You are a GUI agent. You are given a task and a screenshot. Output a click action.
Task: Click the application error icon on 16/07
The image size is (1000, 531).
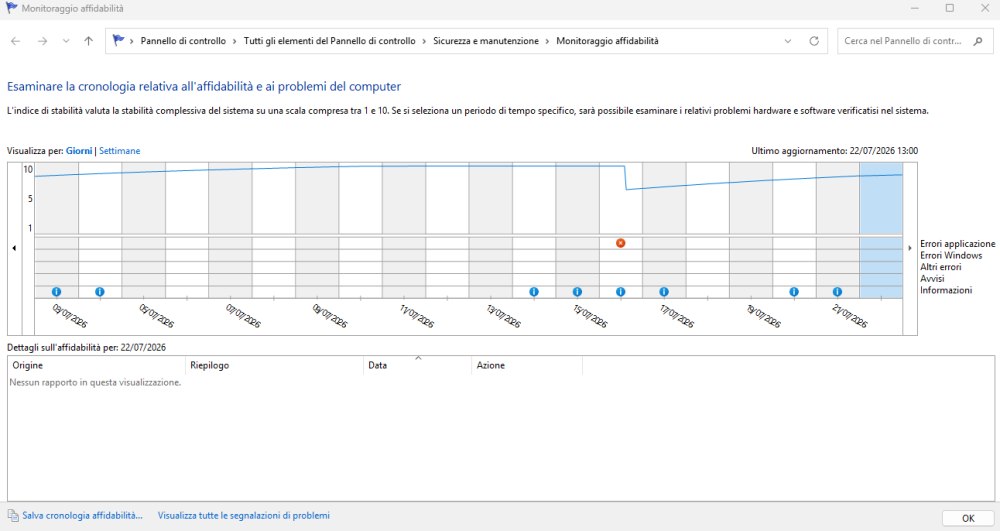621,243
